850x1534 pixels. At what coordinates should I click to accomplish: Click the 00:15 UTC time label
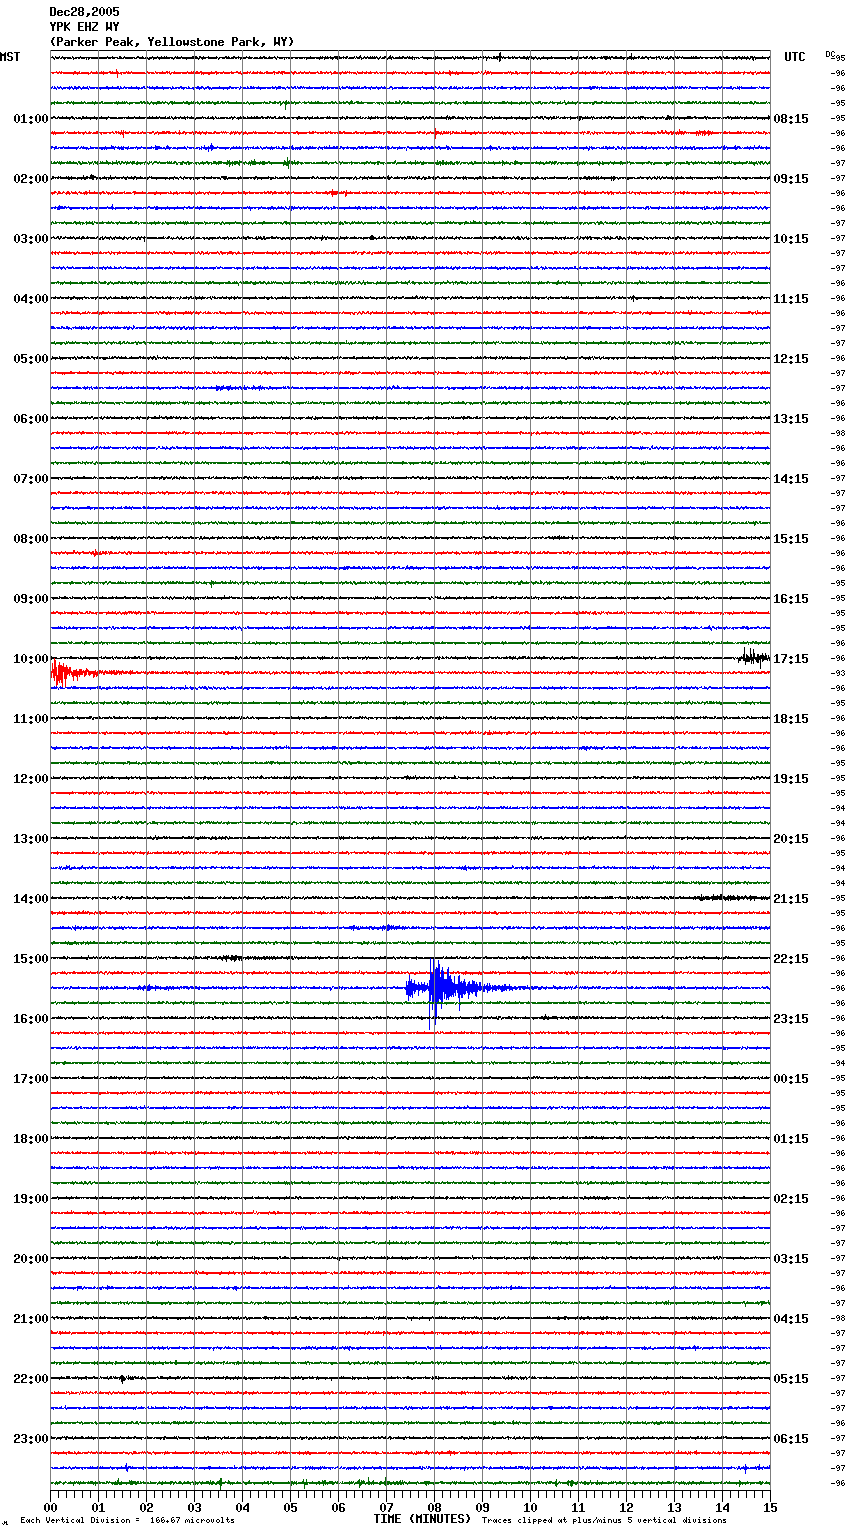point(791,1079)
